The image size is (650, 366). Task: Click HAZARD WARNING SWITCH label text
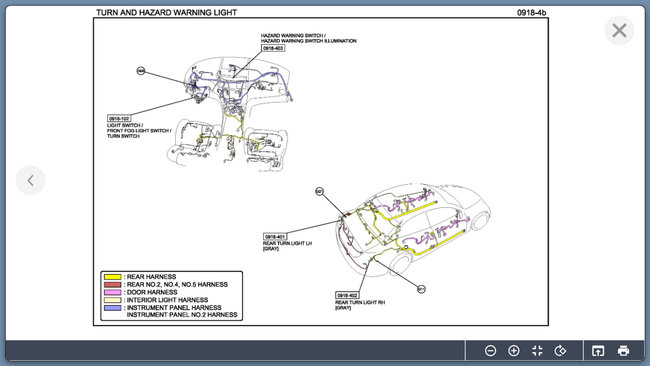[x=293, y=36]
